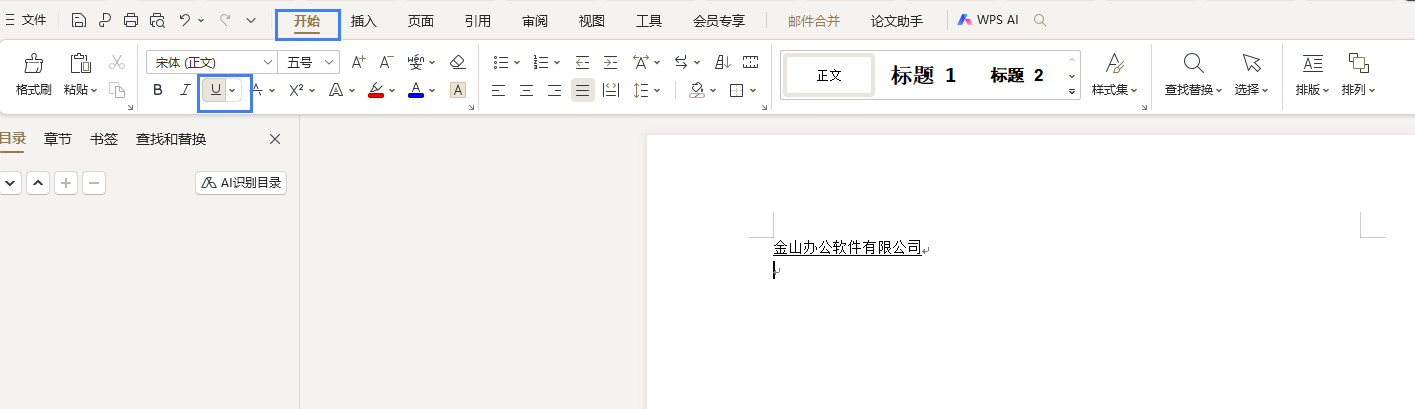Switch to the 引用 tab
The image size is (1415, 409).
point(478,21)
